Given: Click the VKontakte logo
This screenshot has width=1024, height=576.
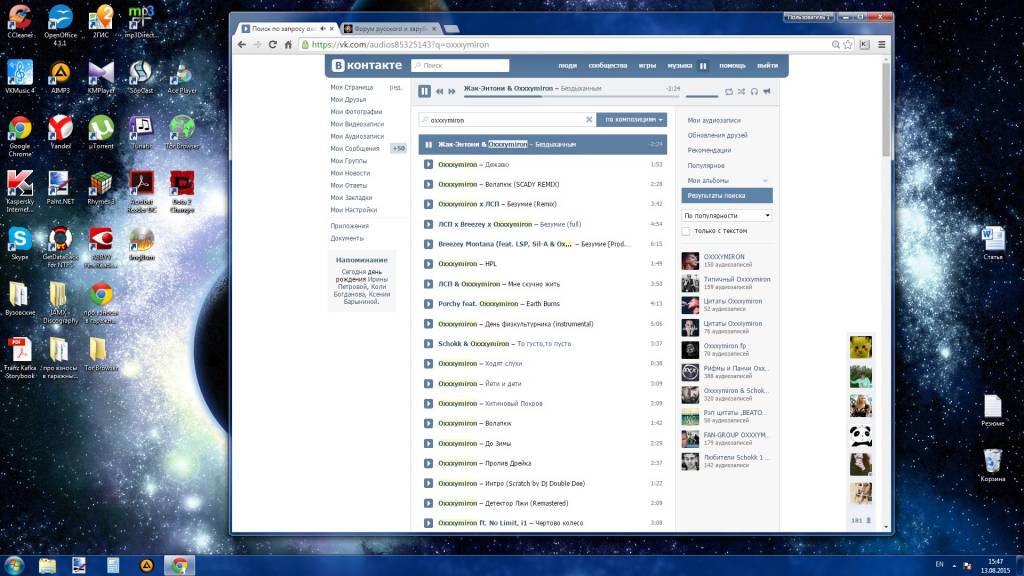Looking at the screenshot, I should 366,65.
